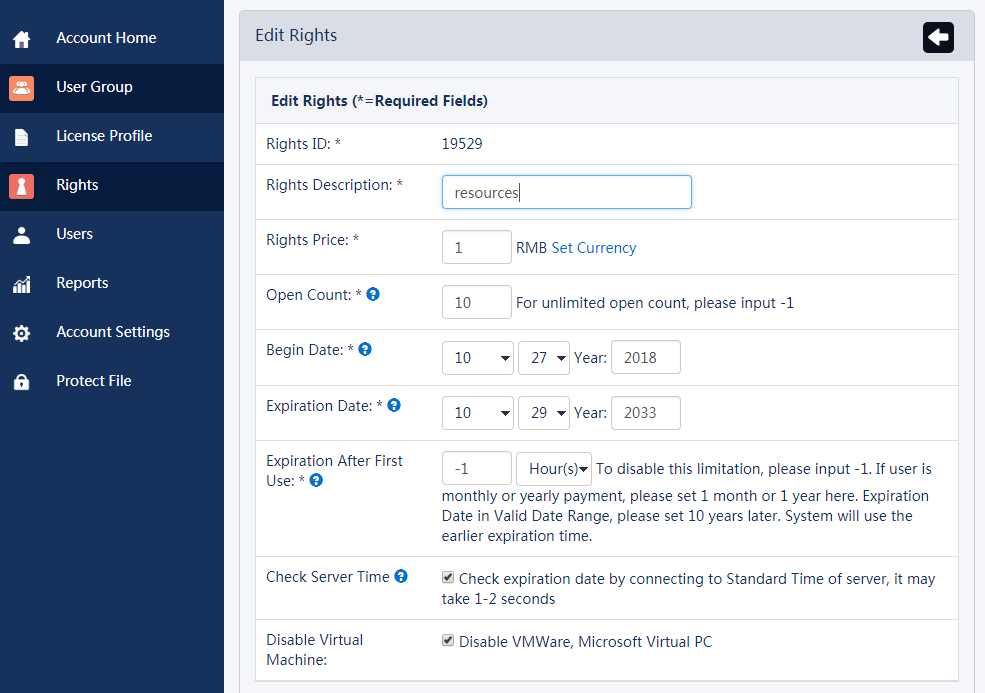Click the Reports chart icon

[22, 284]
